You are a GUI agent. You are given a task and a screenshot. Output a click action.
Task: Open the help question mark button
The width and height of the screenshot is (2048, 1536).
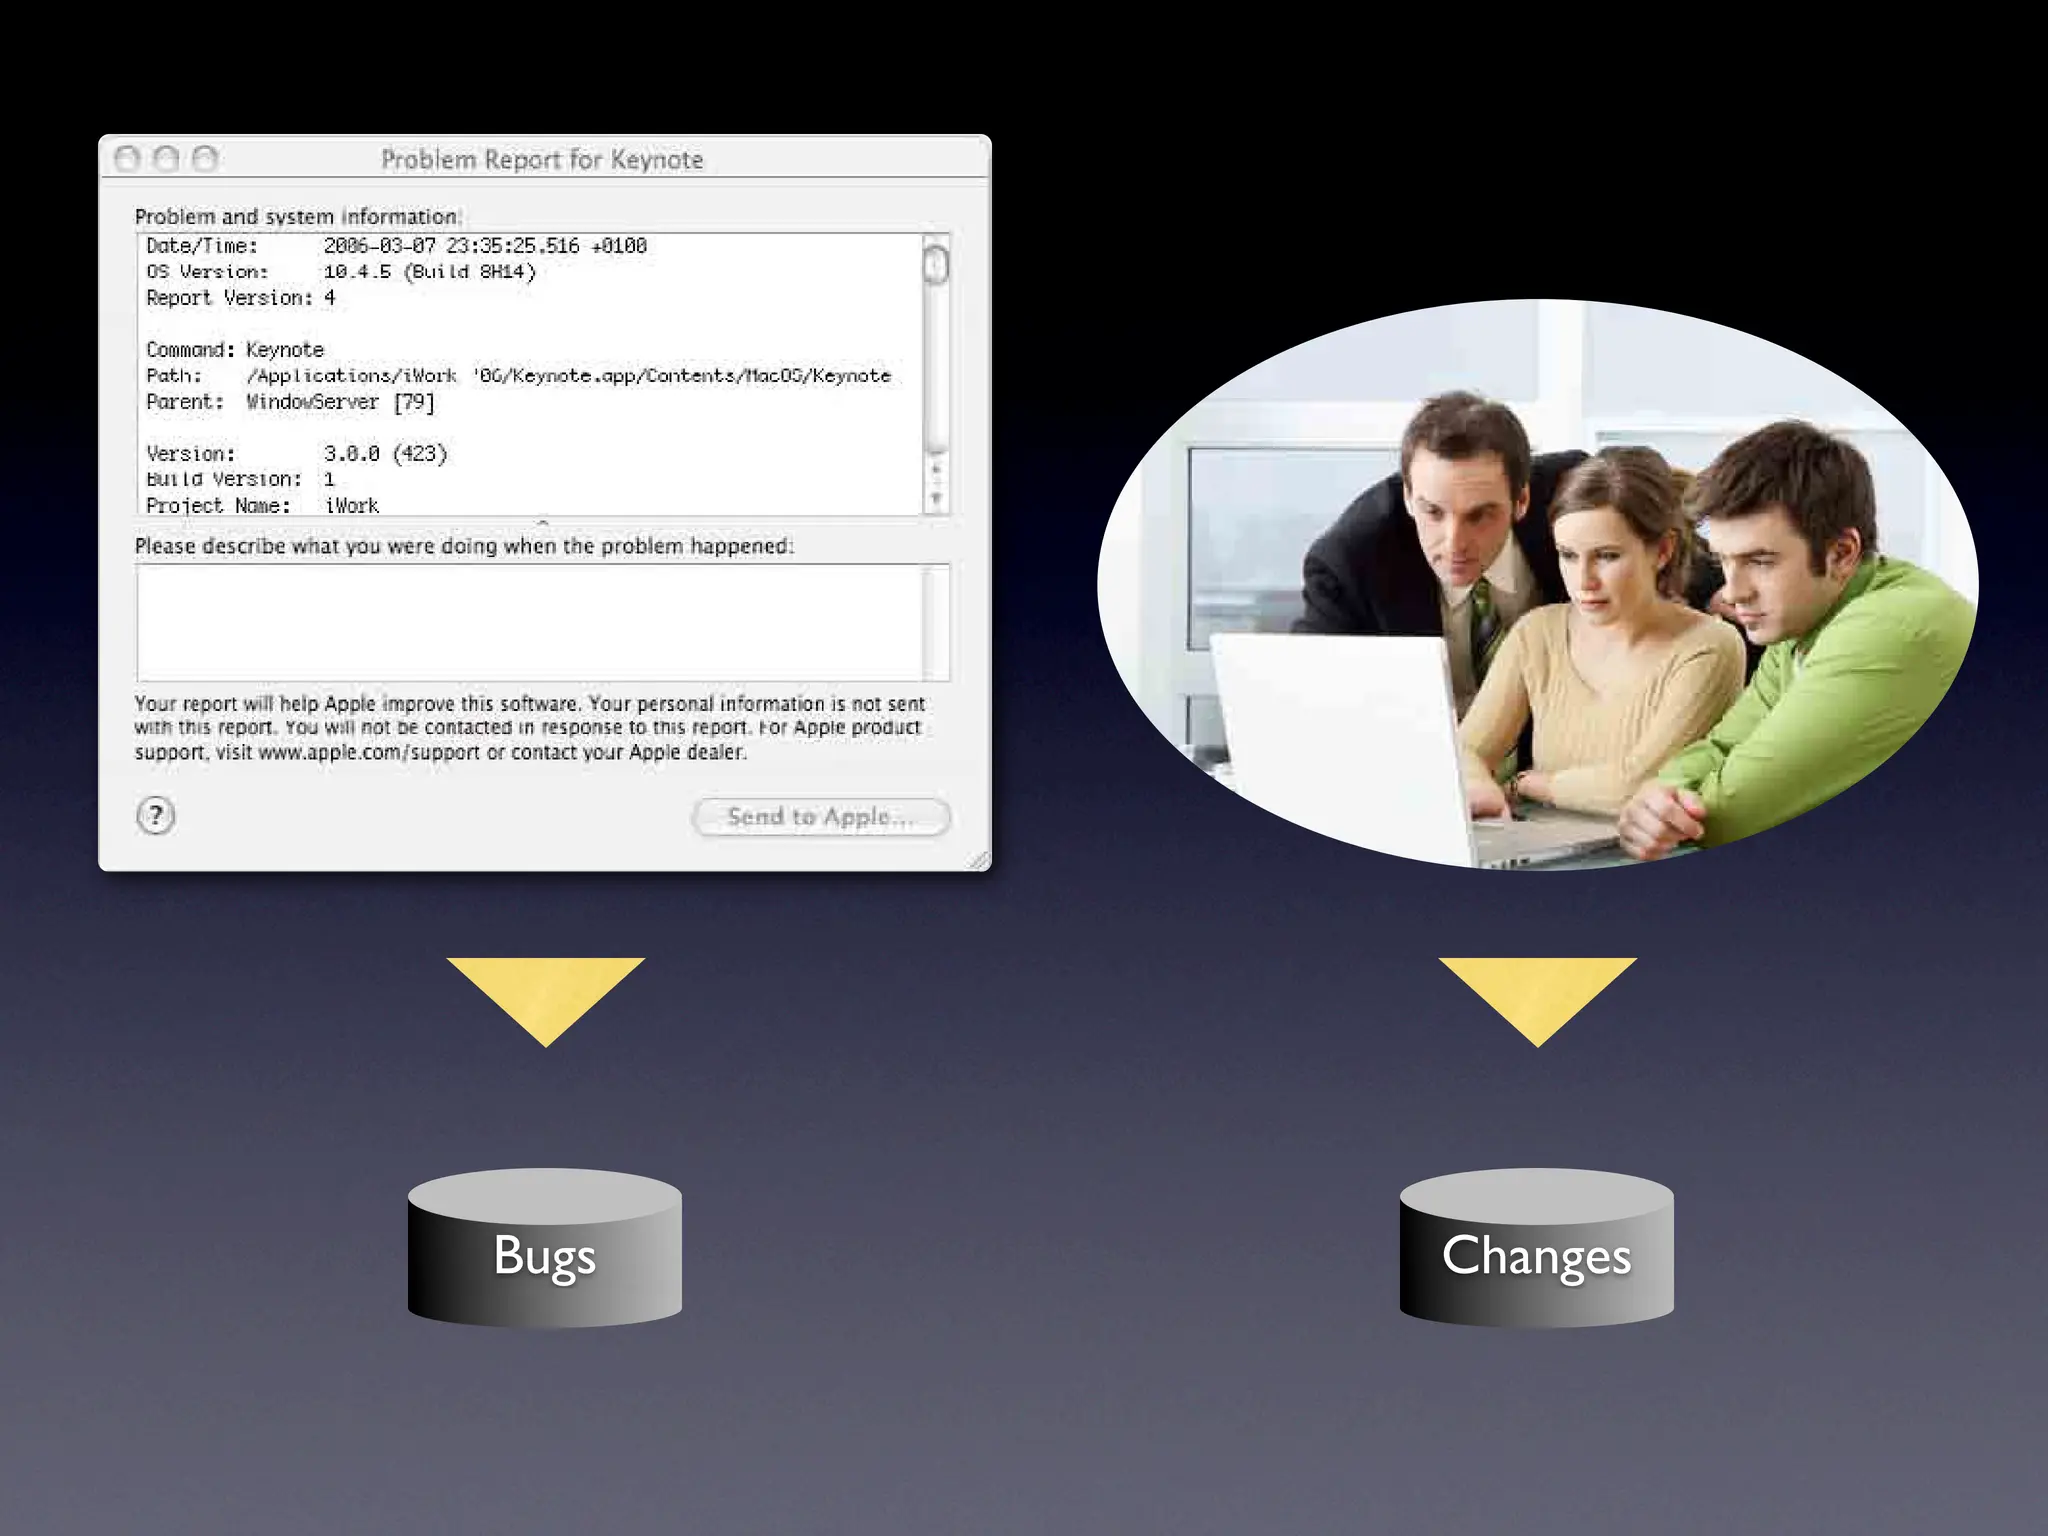click(x=156, y=816)
